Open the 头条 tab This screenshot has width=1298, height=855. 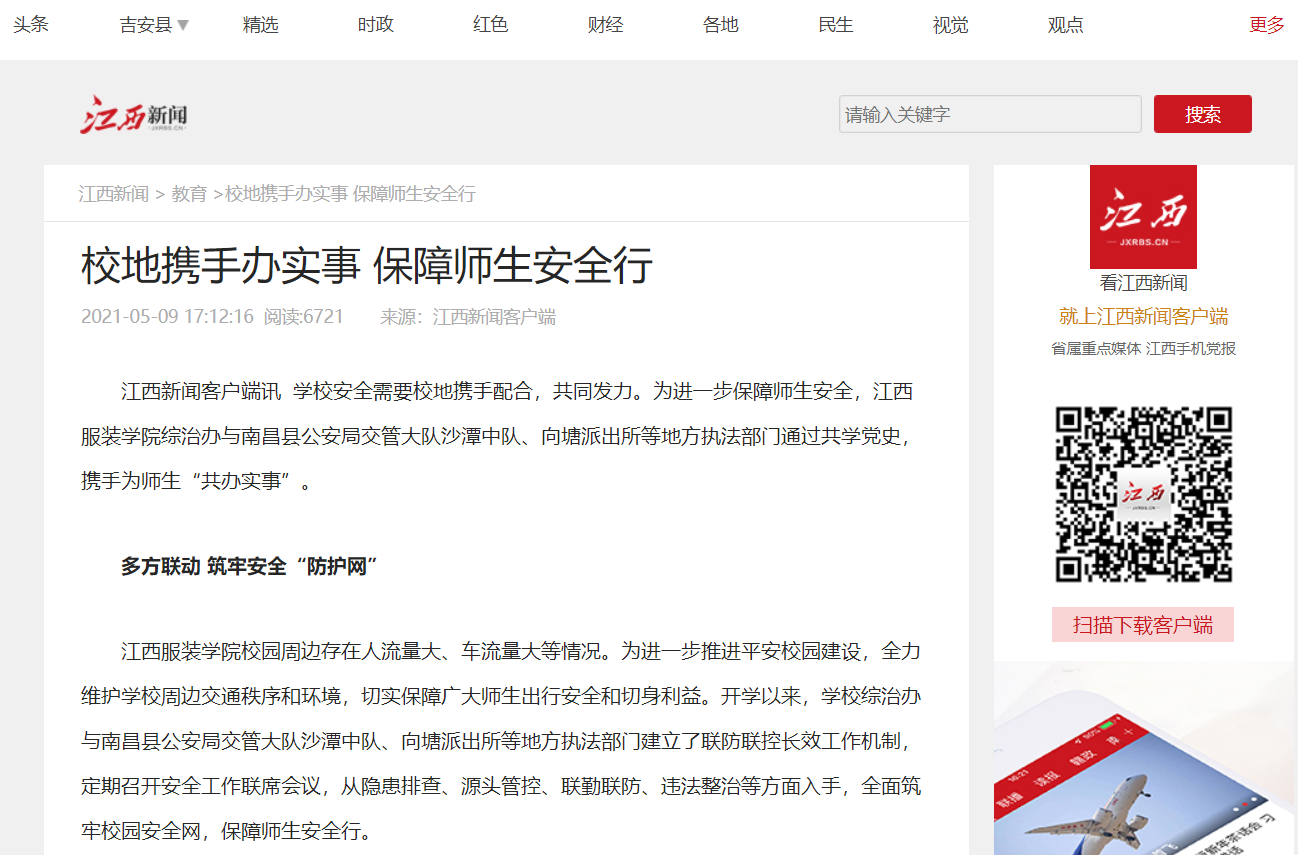[x=31, y=25]
